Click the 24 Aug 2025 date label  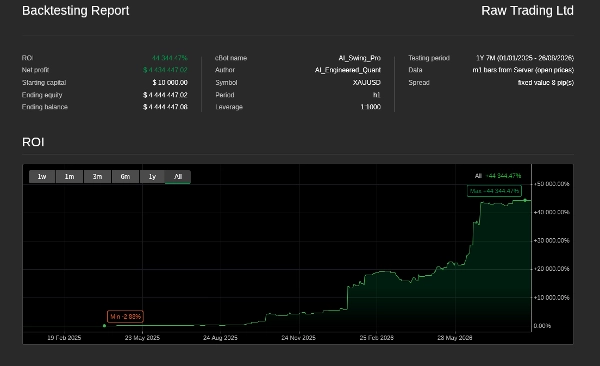click(x=220, y=338)
